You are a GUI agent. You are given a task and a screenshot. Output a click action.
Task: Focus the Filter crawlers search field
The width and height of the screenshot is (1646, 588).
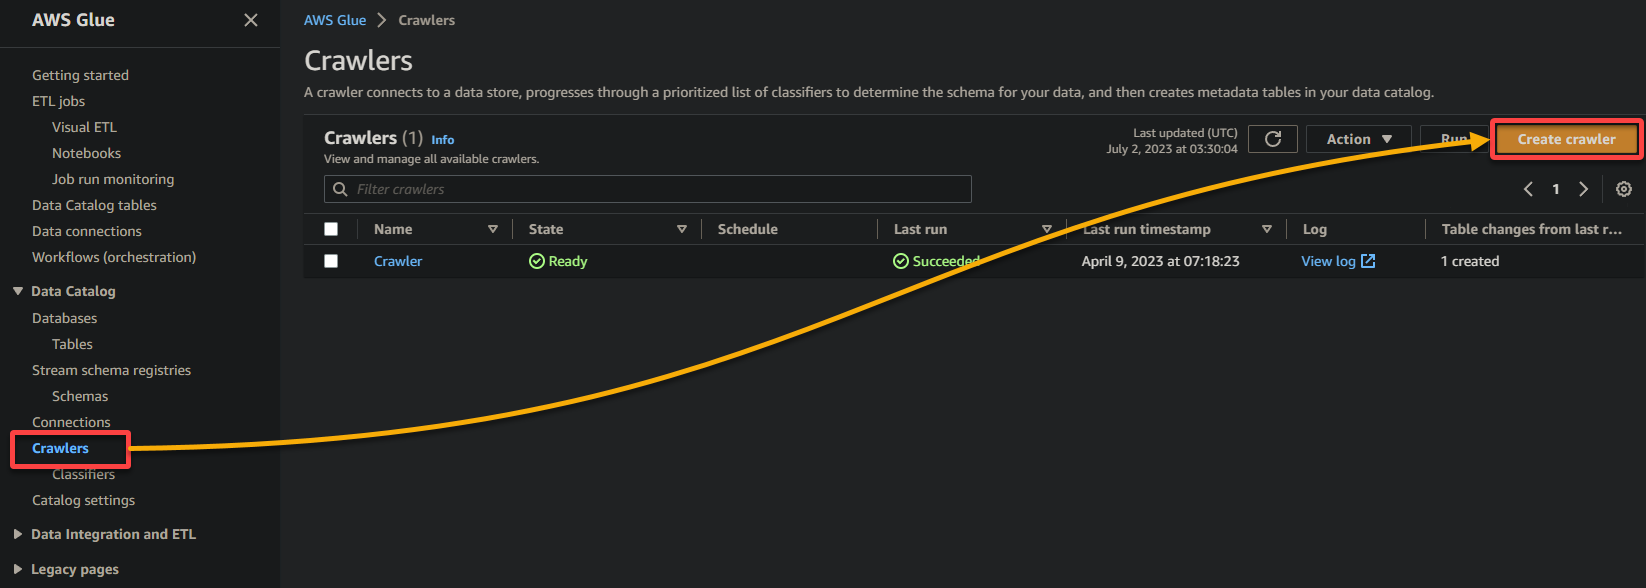pyautogui.click(x=648, y=189)
